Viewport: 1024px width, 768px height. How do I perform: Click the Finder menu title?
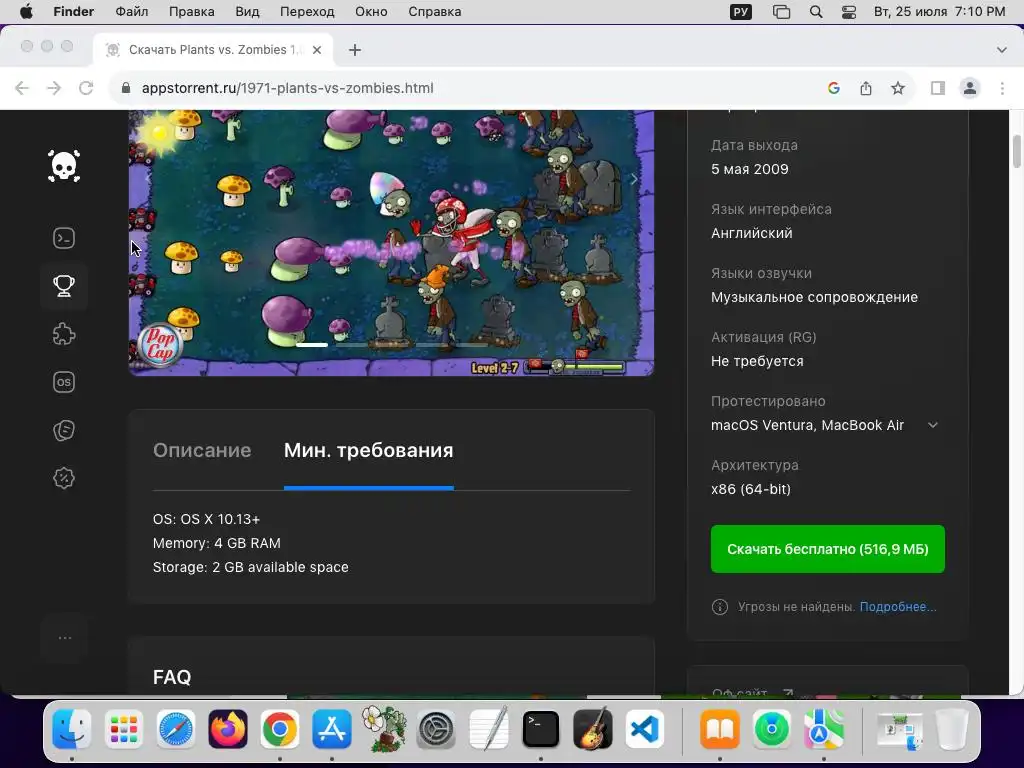click(74, 12)
